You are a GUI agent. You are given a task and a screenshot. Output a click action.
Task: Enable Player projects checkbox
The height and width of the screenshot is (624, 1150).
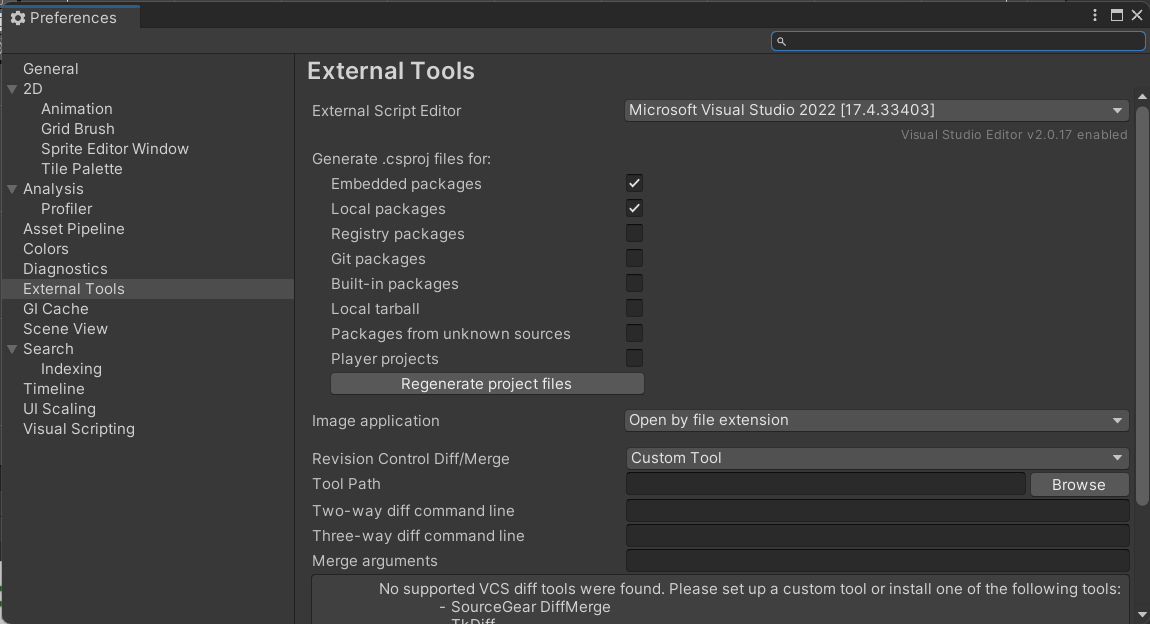pyautogui.click(x=634, y=358)
